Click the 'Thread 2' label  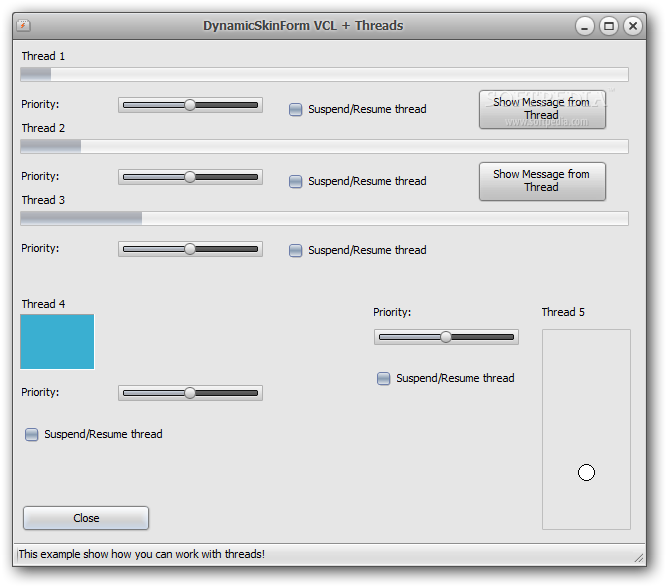pyautogui.click(x=43, y=128)
